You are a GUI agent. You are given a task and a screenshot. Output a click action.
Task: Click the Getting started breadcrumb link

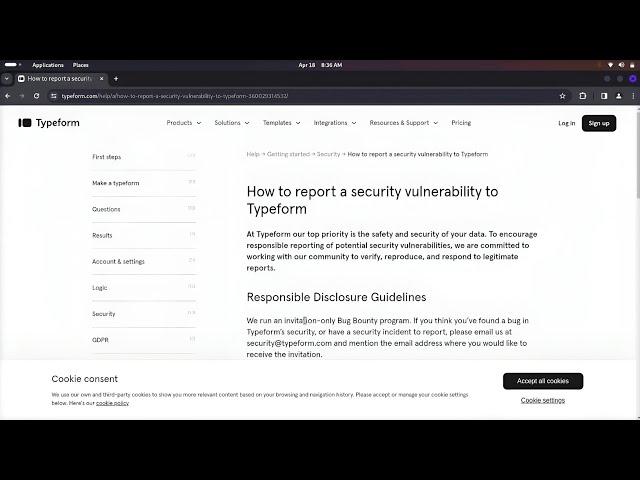(288, 154)
